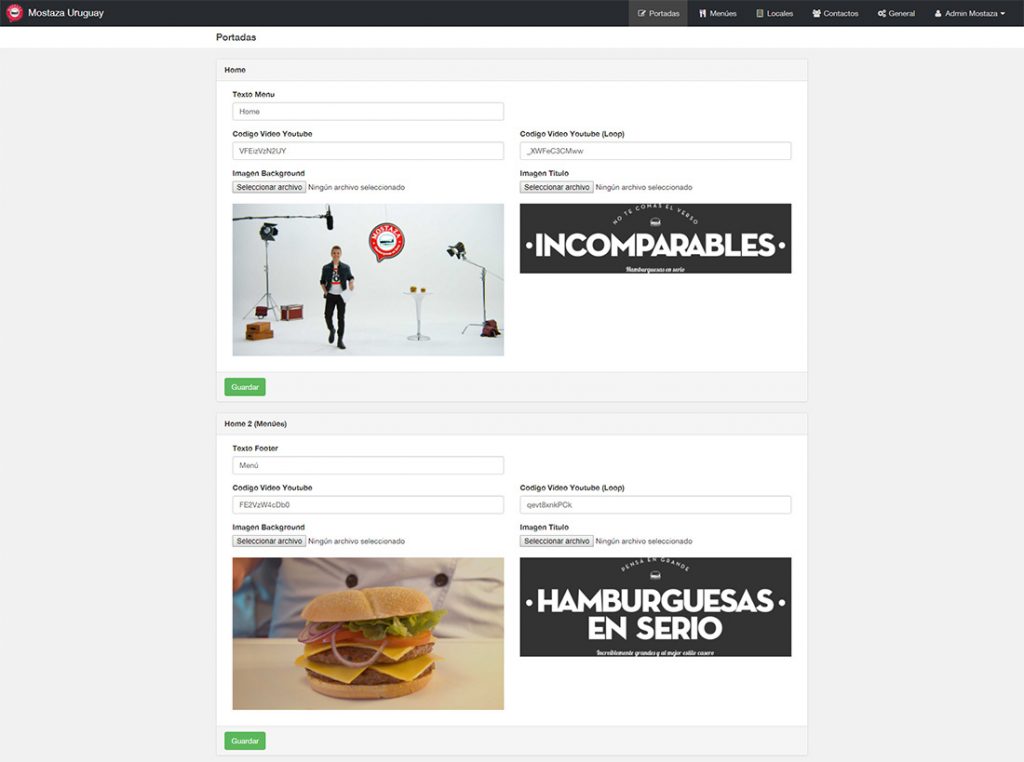Open the Portadas nav item

pyautogui.click(x=658, y=13)
